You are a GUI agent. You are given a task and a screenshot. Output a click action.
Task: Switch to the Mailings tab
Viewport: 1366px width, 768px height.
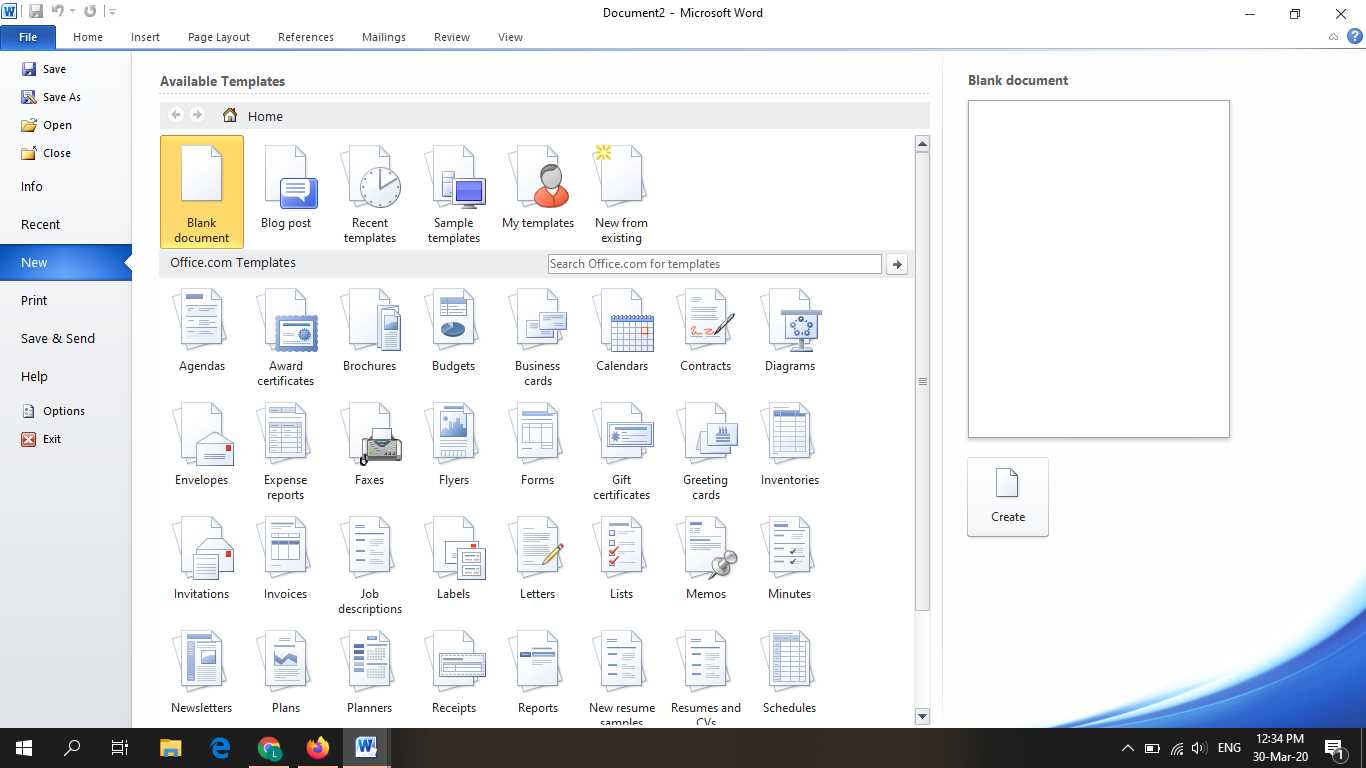[384, 37]
